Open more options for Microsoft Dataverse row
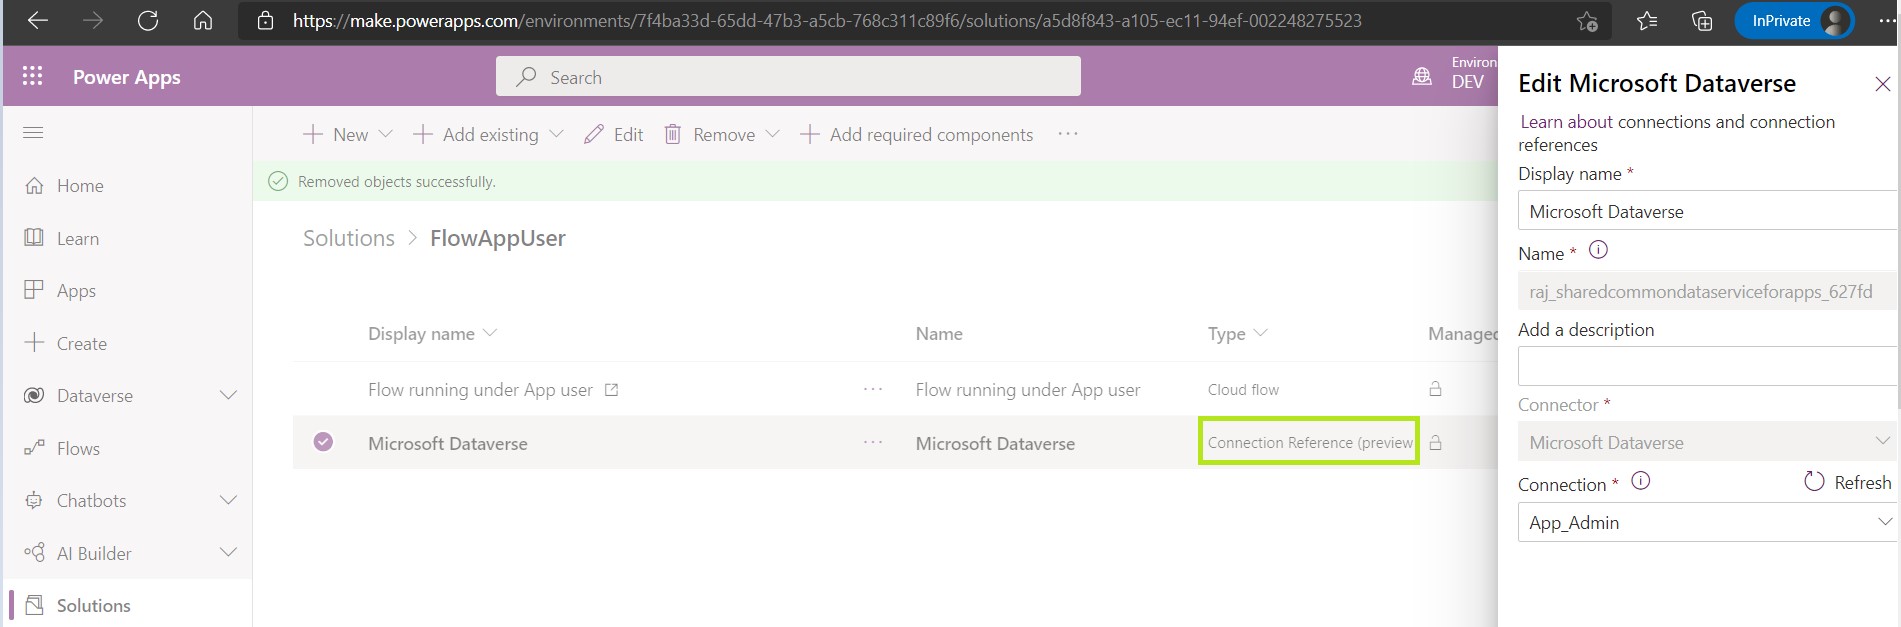Screen dimensions: 1901x627 pyautogui.click(x=873, y=443)
